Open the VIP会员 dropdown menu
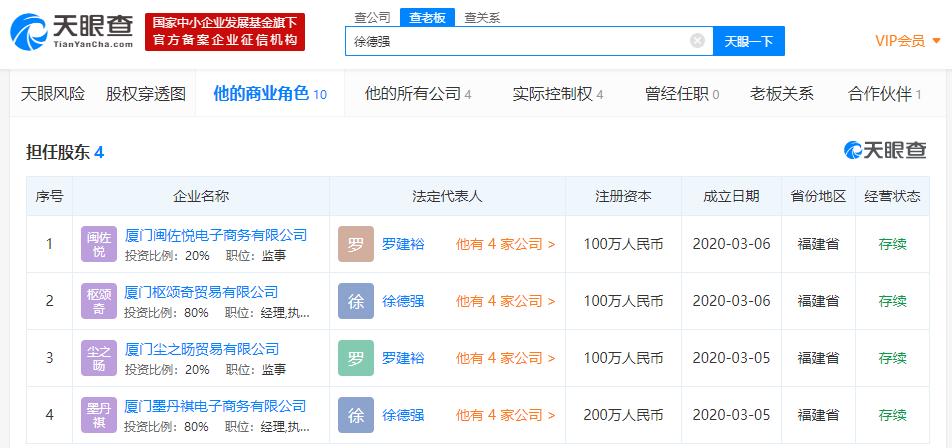Screen dimensions: 952x448 [908, 41]
